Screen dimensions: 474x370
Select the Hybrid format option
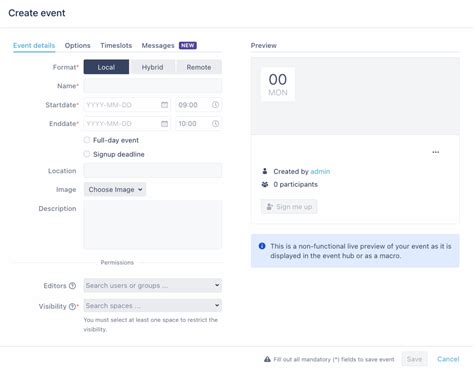point(152,67)
